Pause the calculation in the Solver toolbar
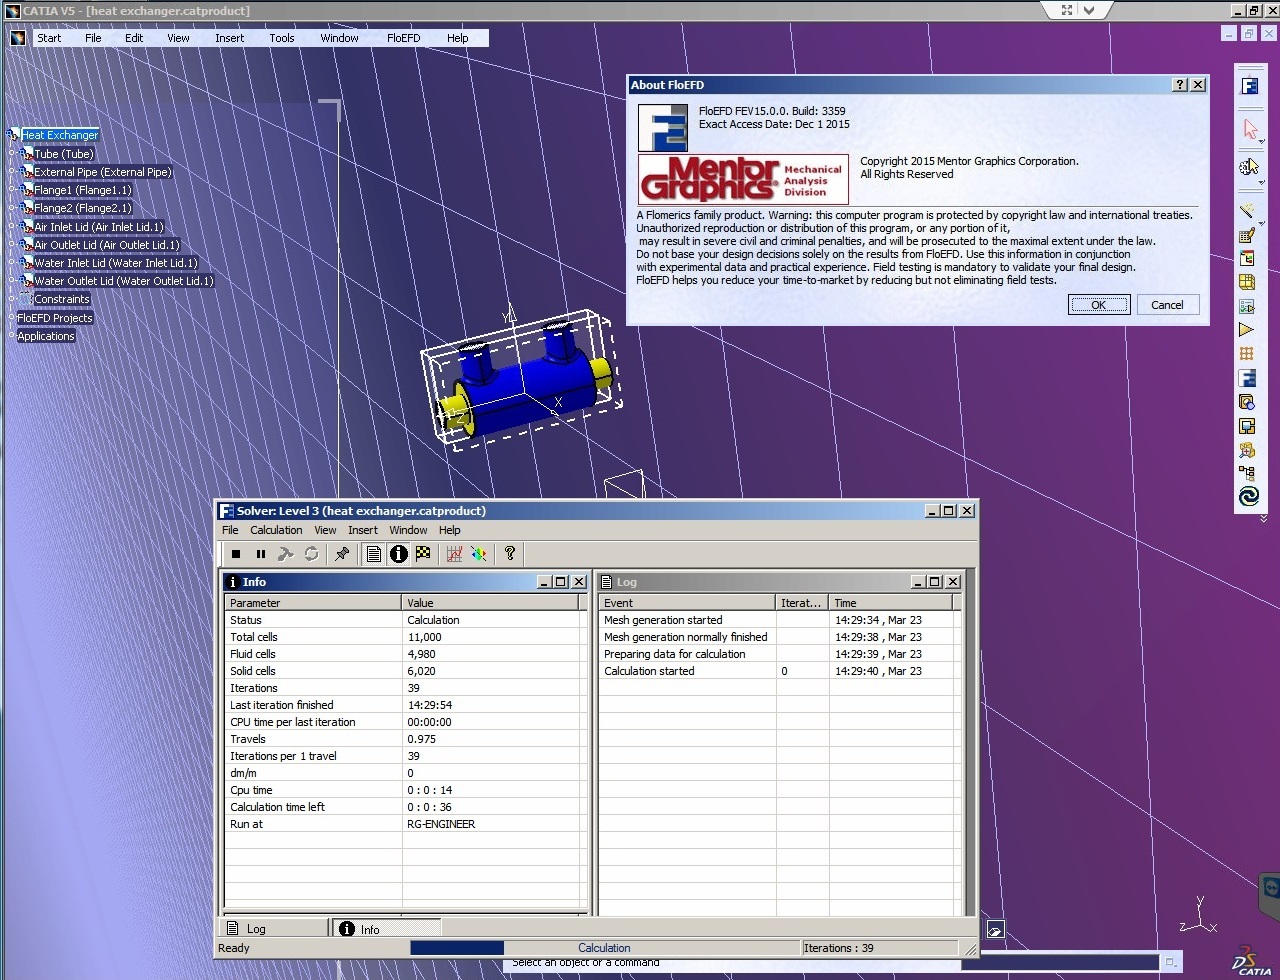 261,554
